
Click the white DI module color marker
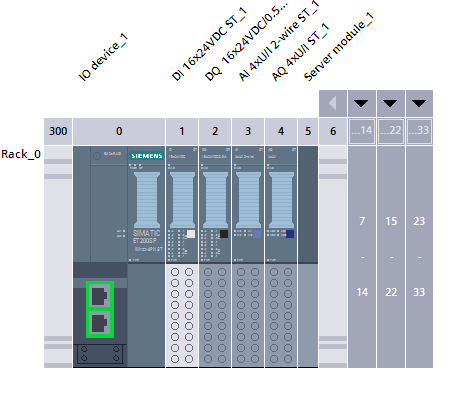(191, 234)
